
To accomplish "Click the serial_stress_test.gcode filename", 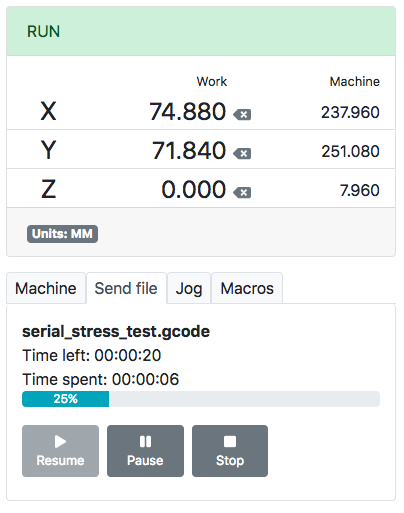I will (116, 332).
